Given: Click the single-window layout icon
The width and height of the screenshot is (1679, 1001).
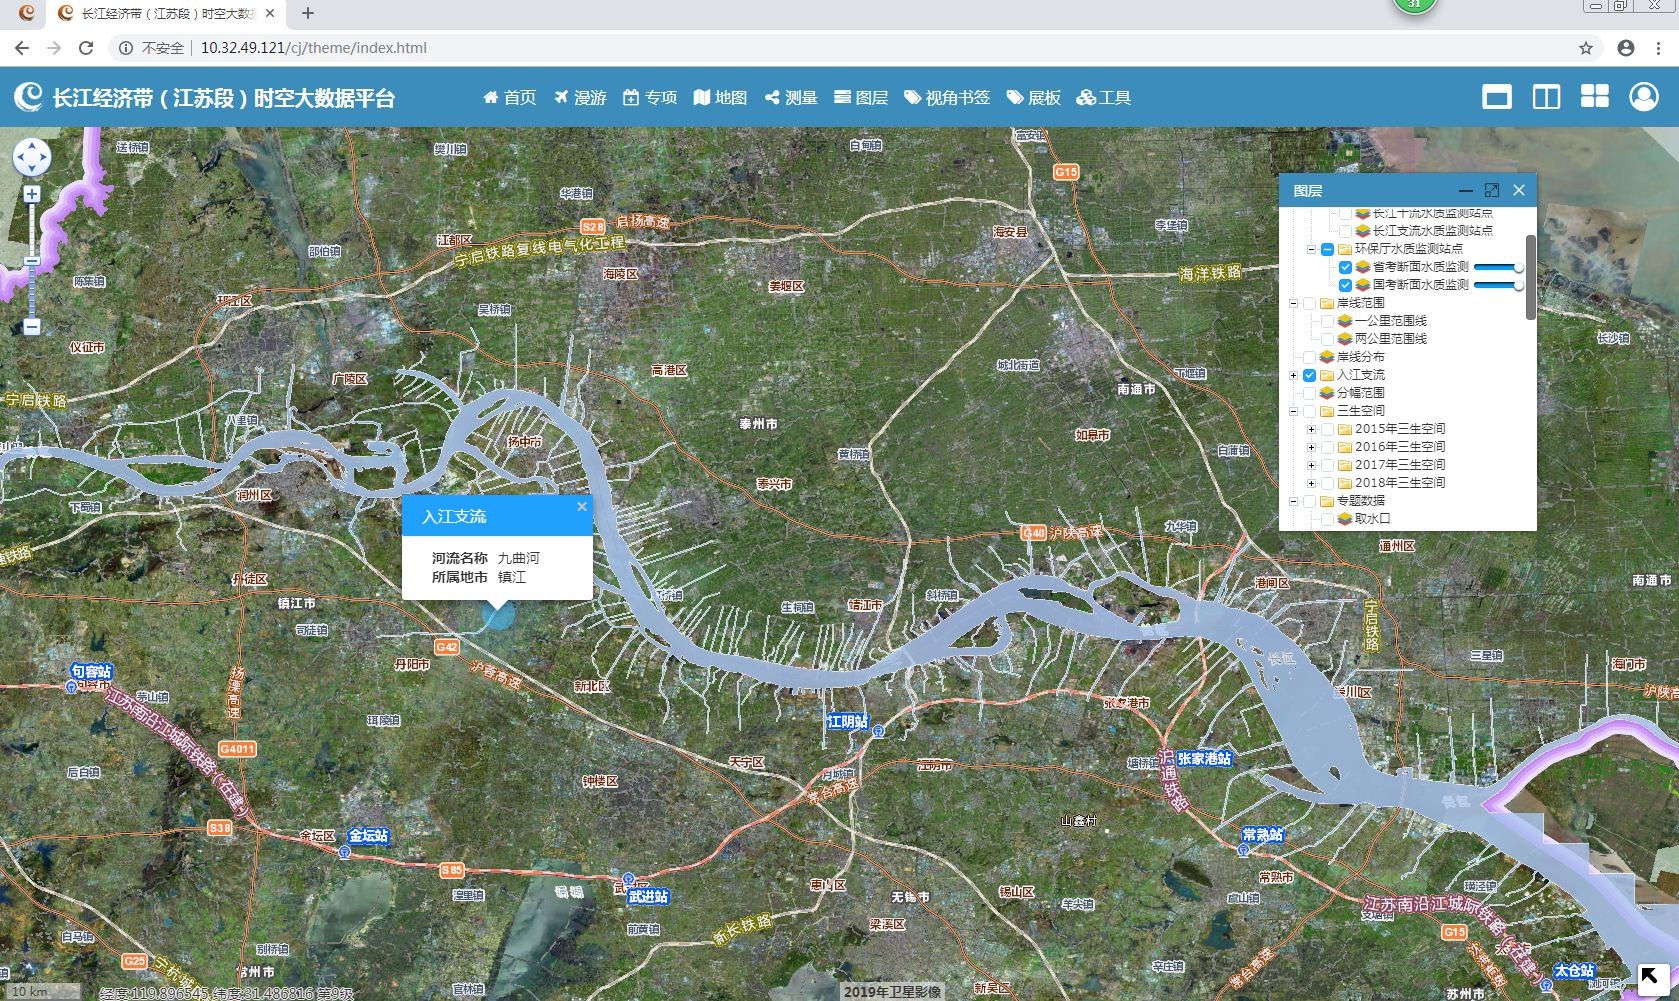Looking at the screenshot, I should [x=1496, y=97].
